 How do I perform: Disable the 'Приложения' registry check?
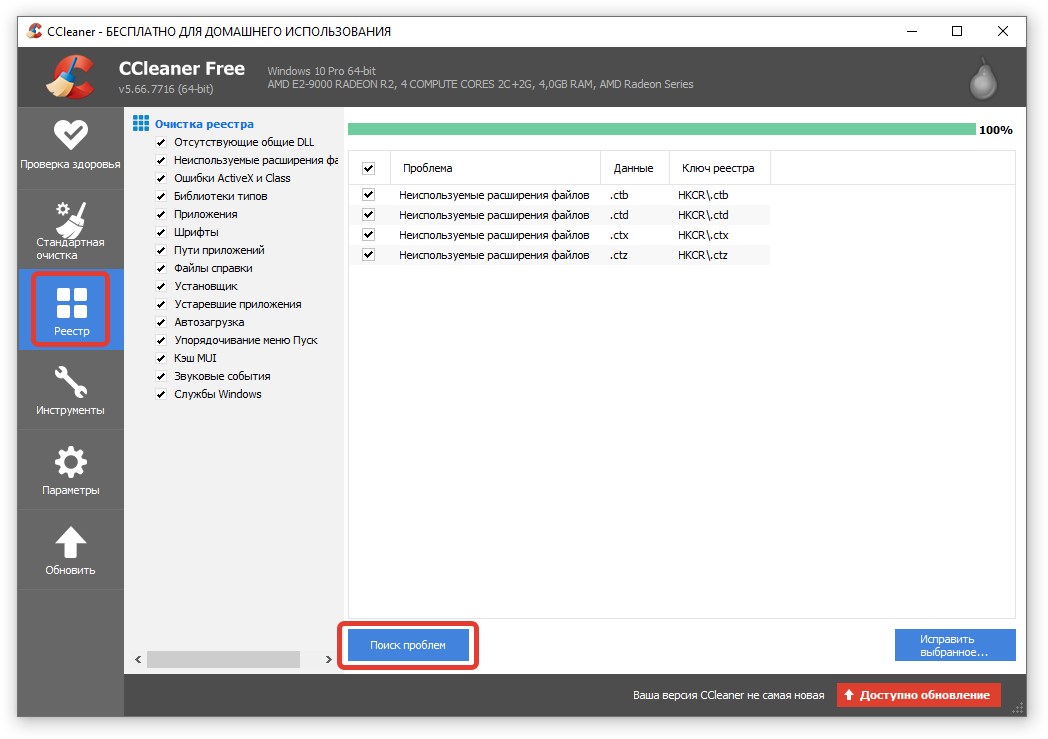161,214
